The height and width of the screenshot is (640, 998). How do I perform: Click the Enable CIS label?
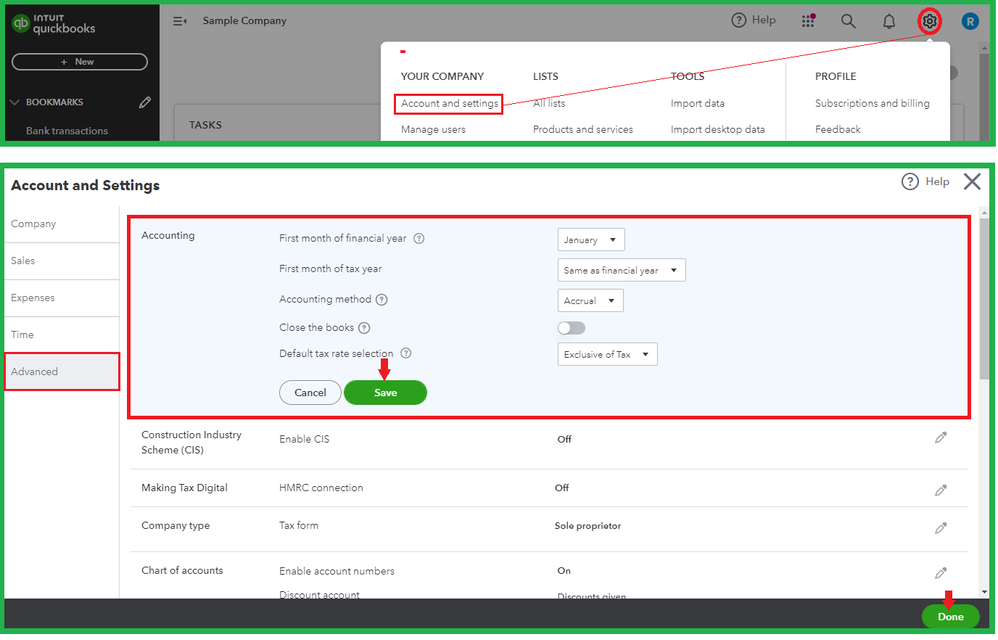[x=304, y=439]
